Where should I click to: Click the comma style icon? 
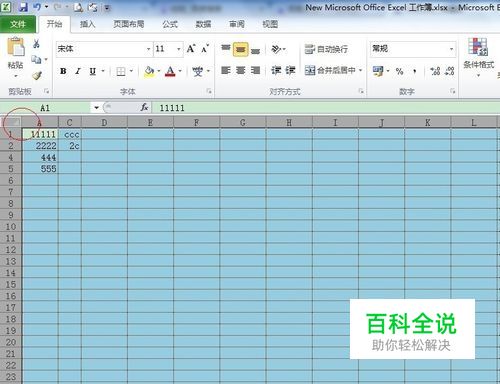click(414, 71)
